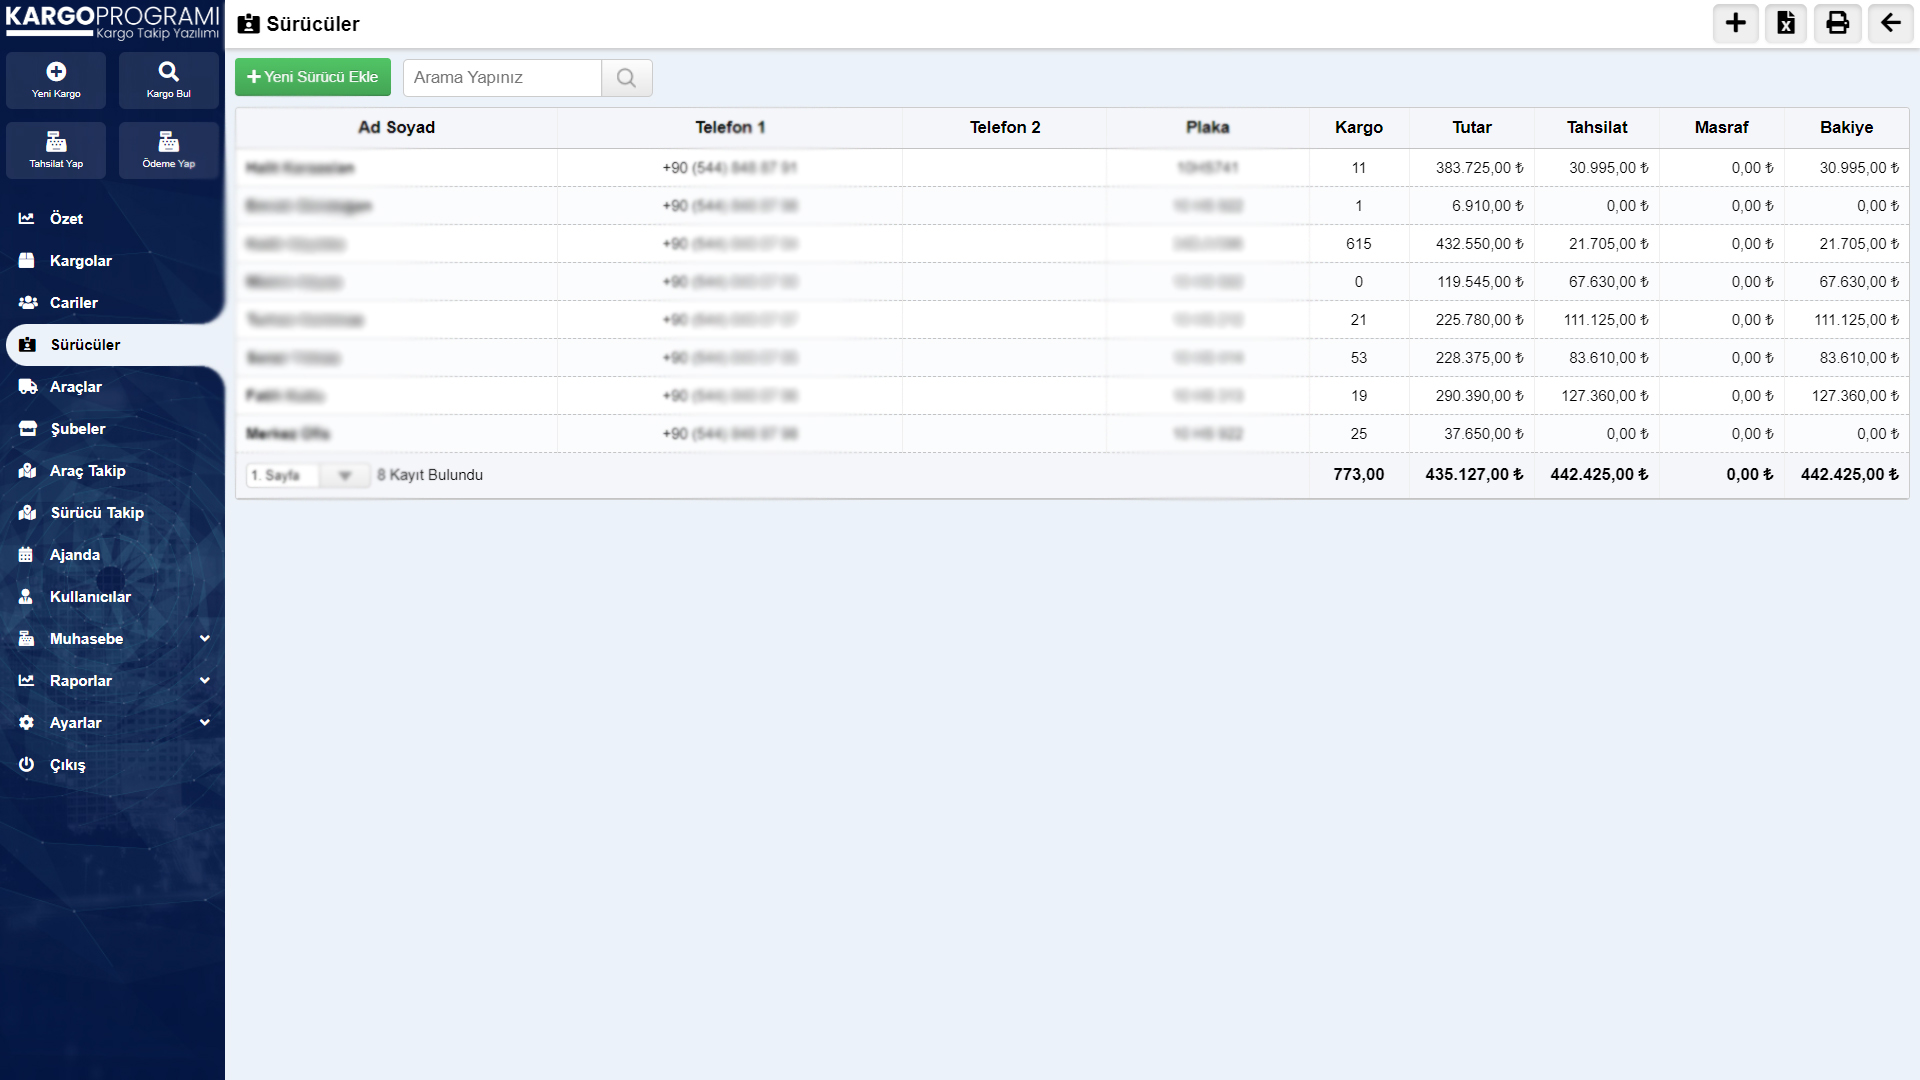Click the Tahsilat Yap register icon
Image resolution: width=1920 pixels, height=1080 pixels.
pos(56,141)
